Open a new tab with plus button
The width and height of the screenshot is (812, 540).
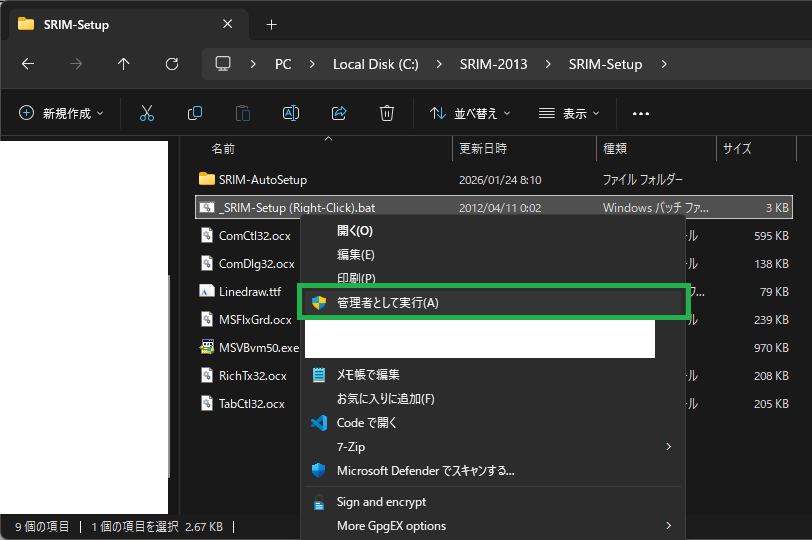pos(271,24)
